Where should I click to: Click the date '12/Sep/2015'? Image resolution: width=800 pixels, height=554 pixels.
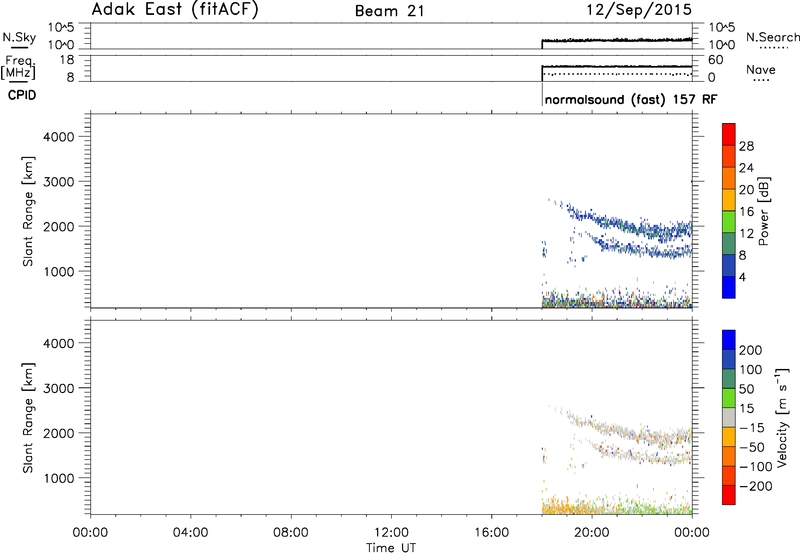[639, 10]
